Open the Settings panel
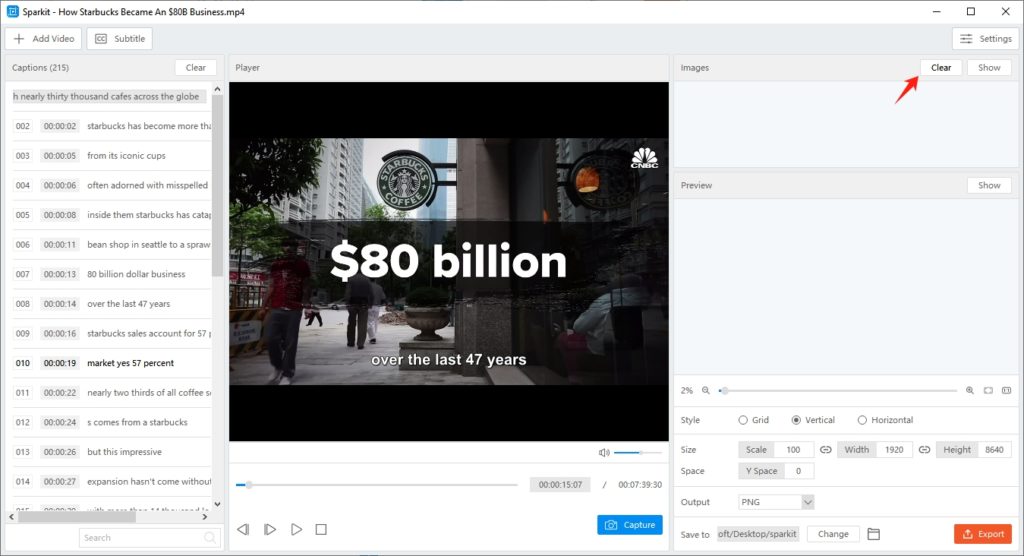The image size is (1024, 556). 985,39
